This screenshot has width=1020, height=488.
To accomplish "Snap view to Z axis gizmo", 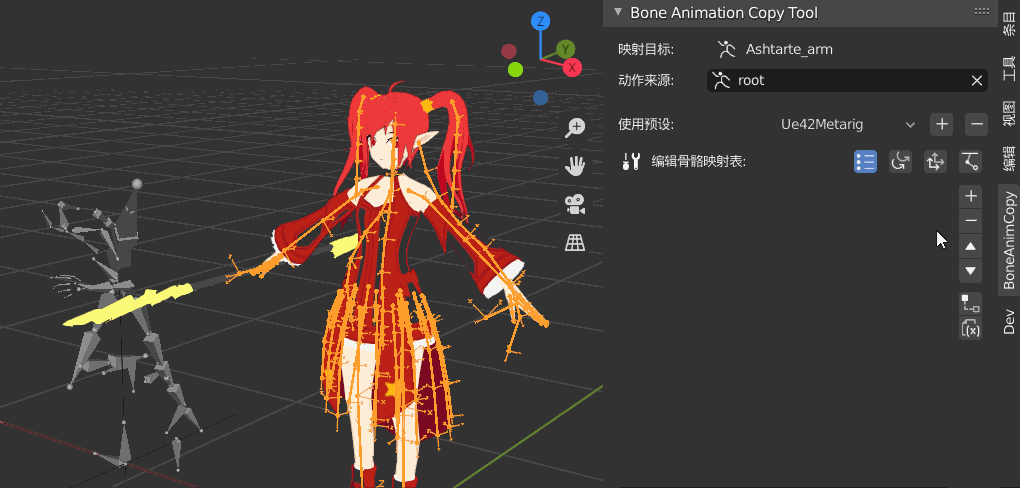I will coord(540,21).
